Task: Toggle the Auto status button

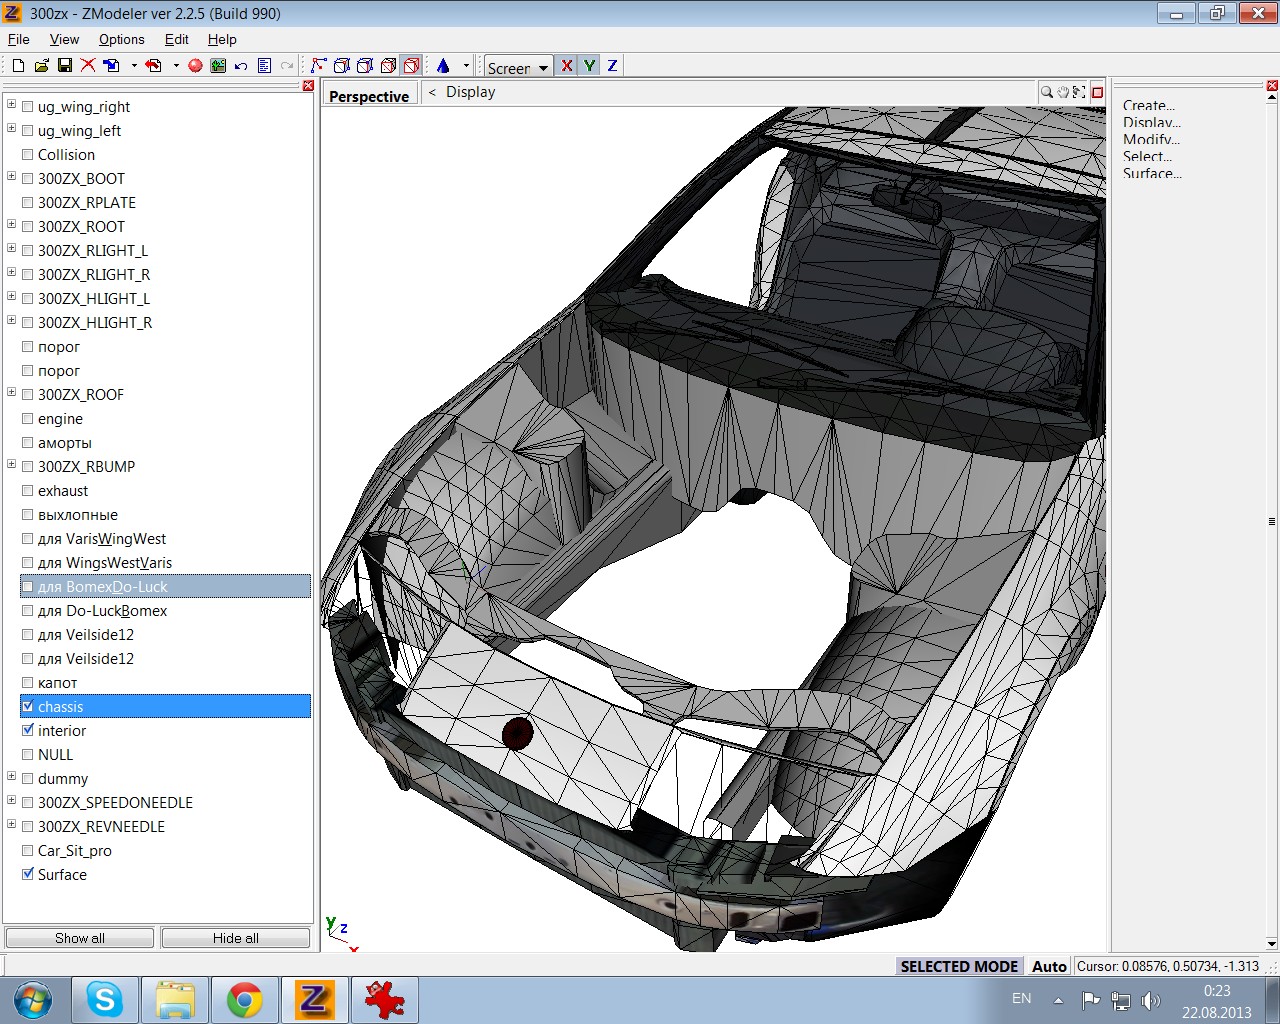Action: [1049, 966]
